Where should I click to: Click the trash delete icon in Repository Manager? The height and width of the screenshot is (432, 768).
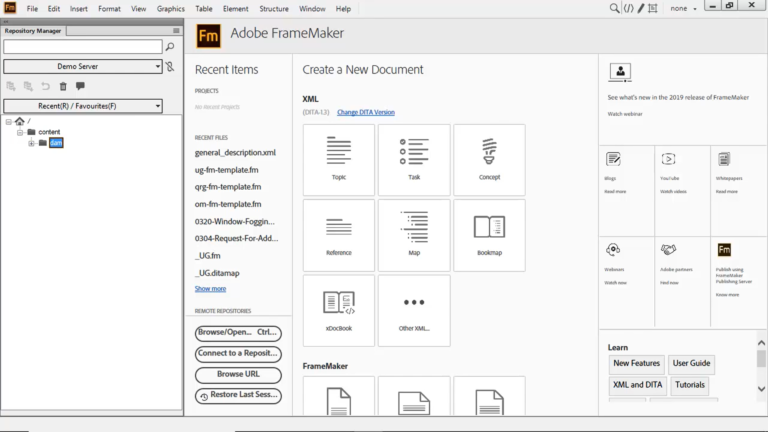pyautogui.click(x=63, y=86)
